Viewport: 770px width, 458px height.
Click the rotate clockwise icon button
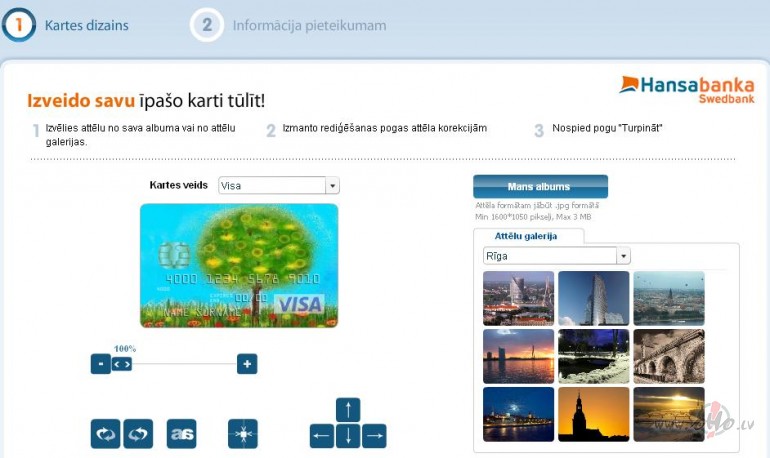point(106,433)
